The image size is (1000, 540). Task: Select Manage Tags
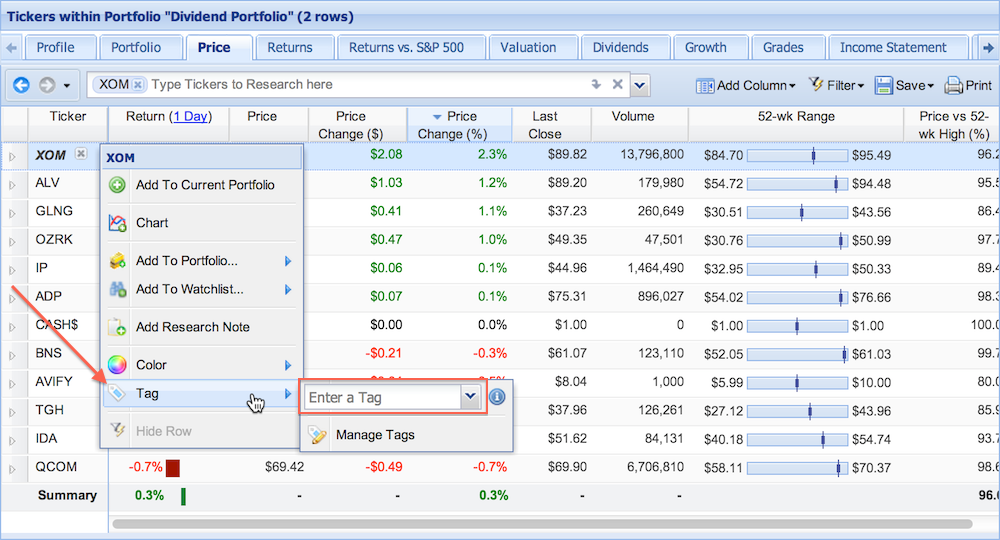(x=406, y=435)
